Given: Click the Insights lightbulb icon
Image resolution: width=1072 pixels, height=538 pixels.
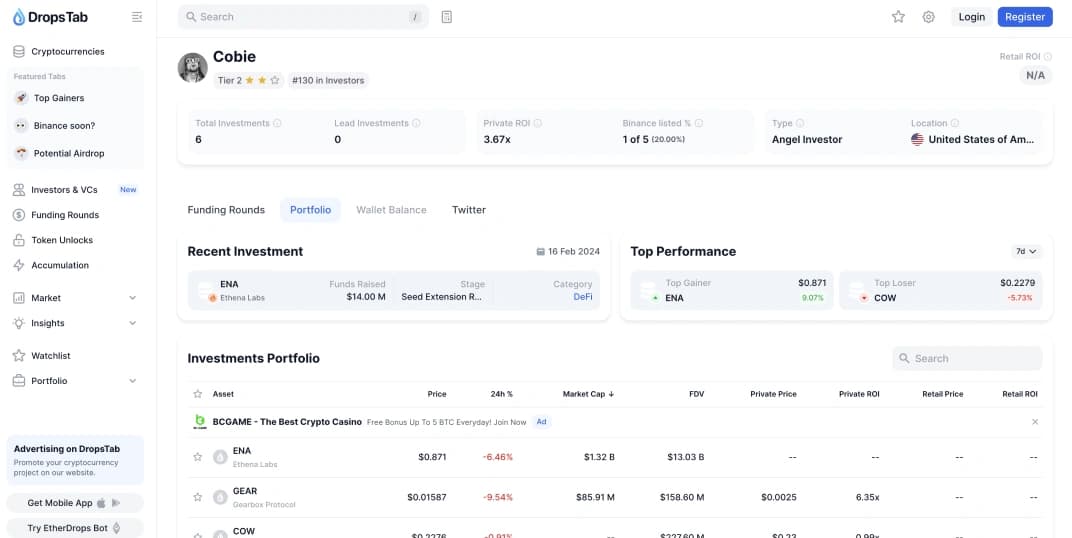Looking at the screenshot, I should click(x=19, y=323).
